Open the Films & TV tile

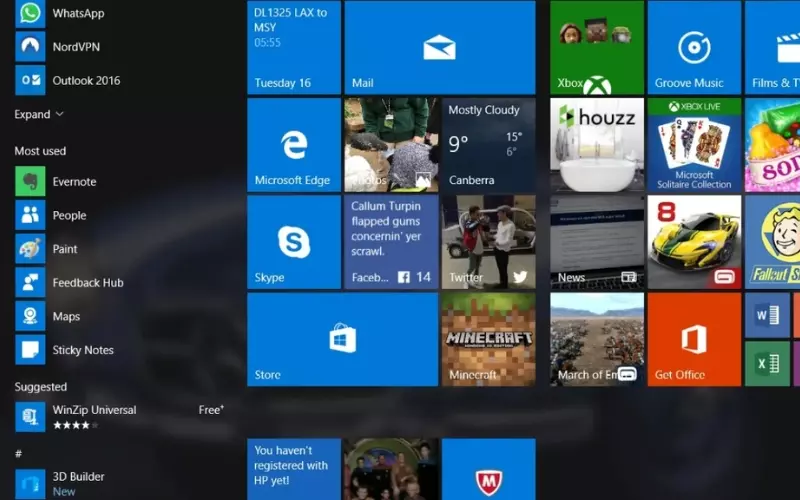point(772,47)
